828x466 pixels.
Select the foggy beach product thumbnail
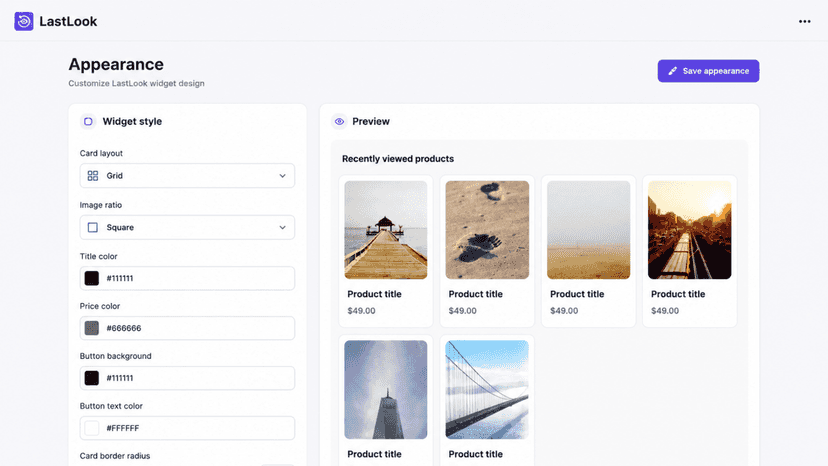[588, 230]
